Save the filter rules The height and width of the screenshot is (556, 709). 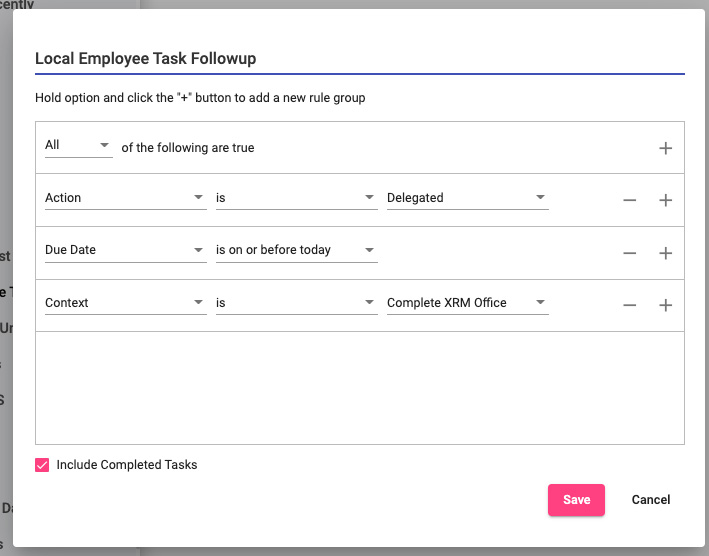pyautogui.click(x=576, y=500)
